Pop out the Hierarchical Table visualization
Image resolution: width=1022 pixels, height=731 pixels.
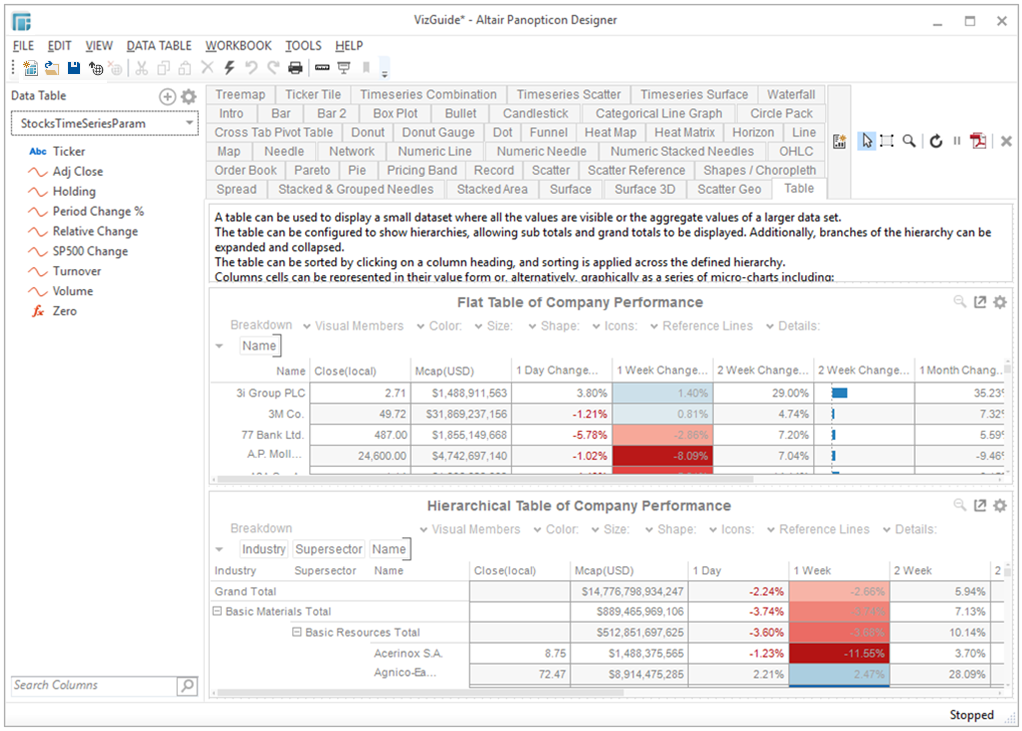[x=980, y=506]
